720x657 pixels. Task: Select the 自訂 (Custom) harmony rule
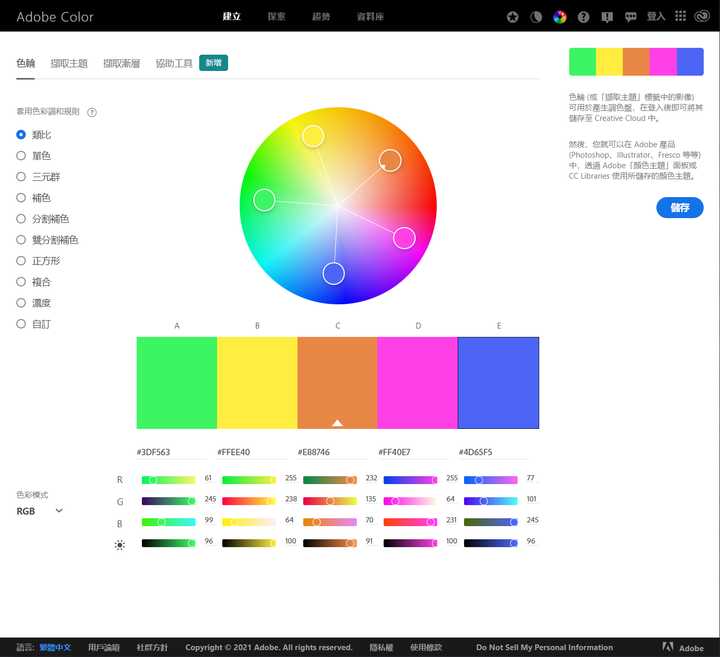coord(34,324)
